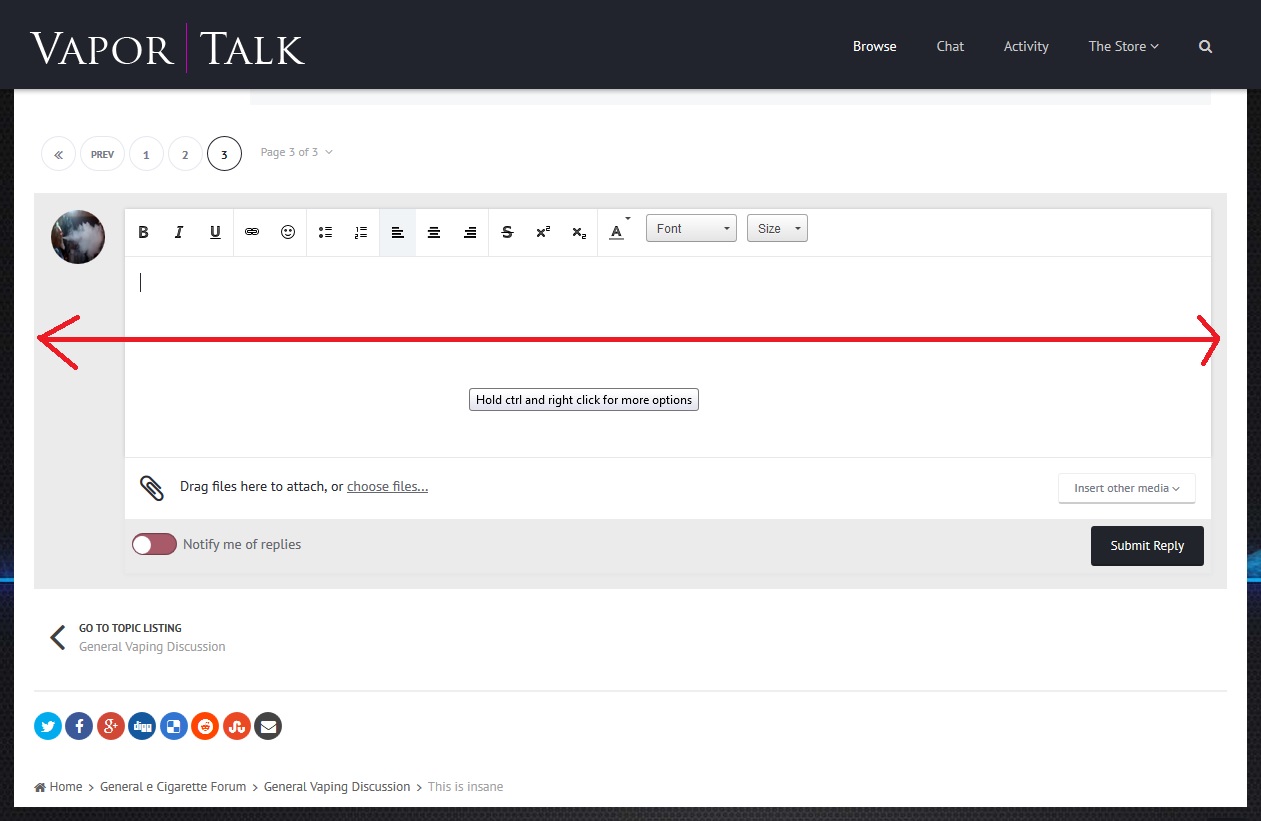Click the choose files link
Image resolution: width=1261 pixels, height=821 pixels.
click(387, 487)
